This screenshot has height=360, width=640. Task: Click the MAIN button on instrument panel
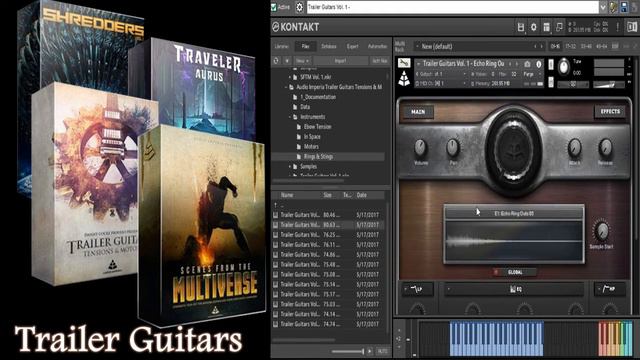coord(418,112)
